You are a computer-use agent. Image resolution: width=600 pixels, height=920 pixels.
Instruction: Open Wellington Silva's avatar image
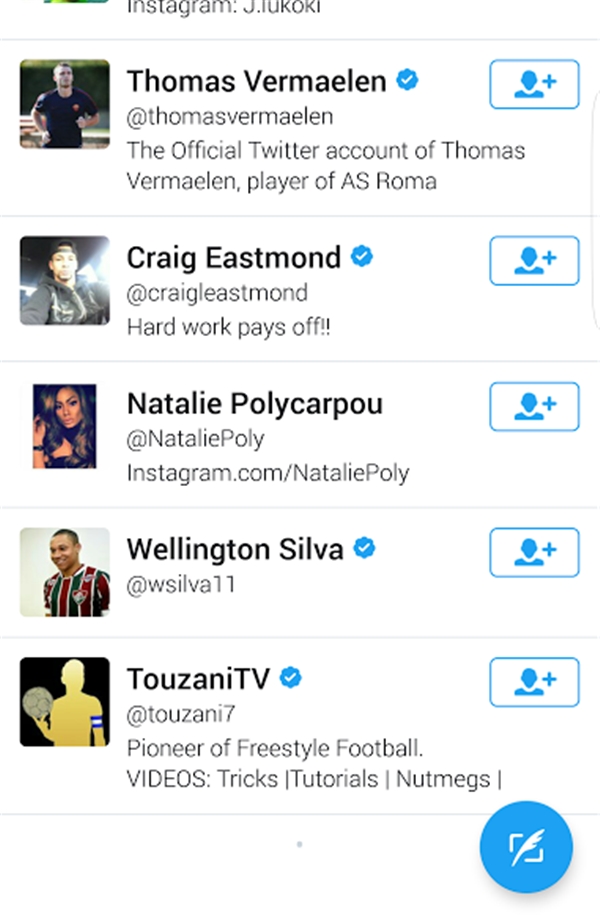click(65, 572)
